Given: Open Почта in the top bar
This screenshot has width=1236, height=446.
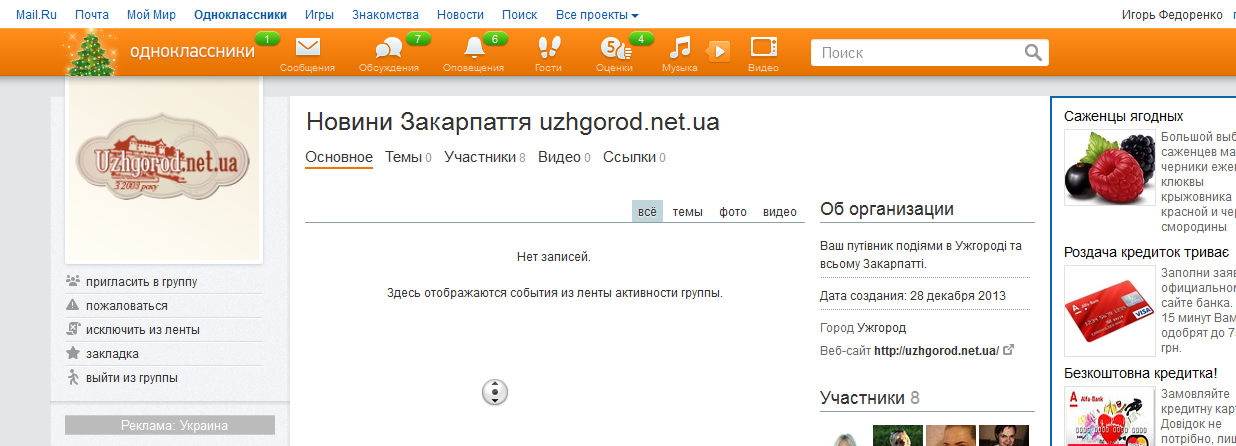Looking at the screenshot, I should click(x=92, y=15).
